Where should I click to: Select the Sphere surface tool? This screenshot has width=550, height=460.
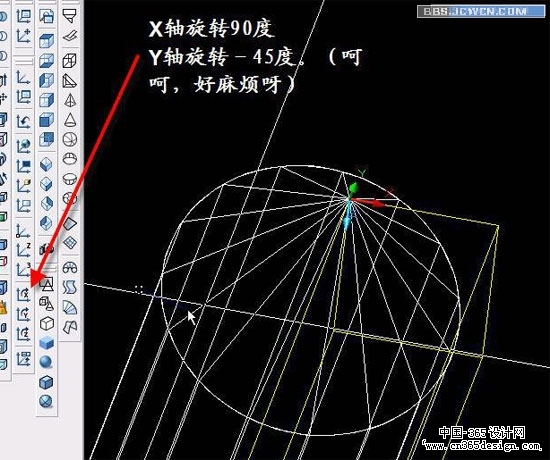(x=70, y=139)
